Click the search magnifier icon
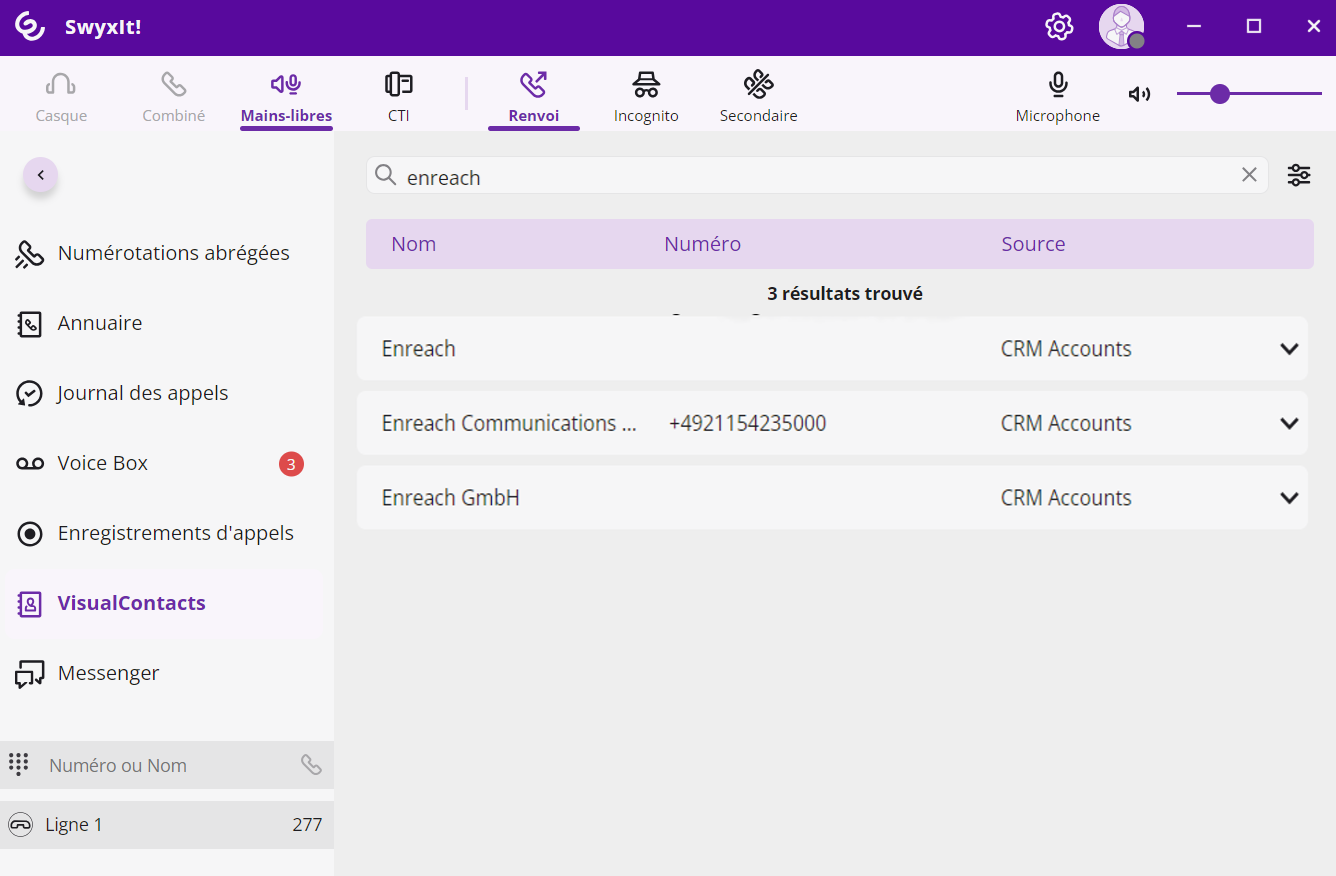This screenshot has width=1336, height=876. (385, 176)
